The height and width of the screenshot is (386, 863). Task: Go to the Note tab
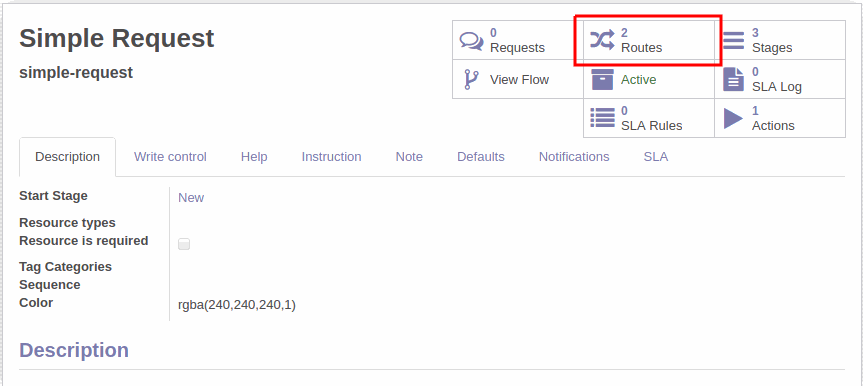(x=409, y=157)
